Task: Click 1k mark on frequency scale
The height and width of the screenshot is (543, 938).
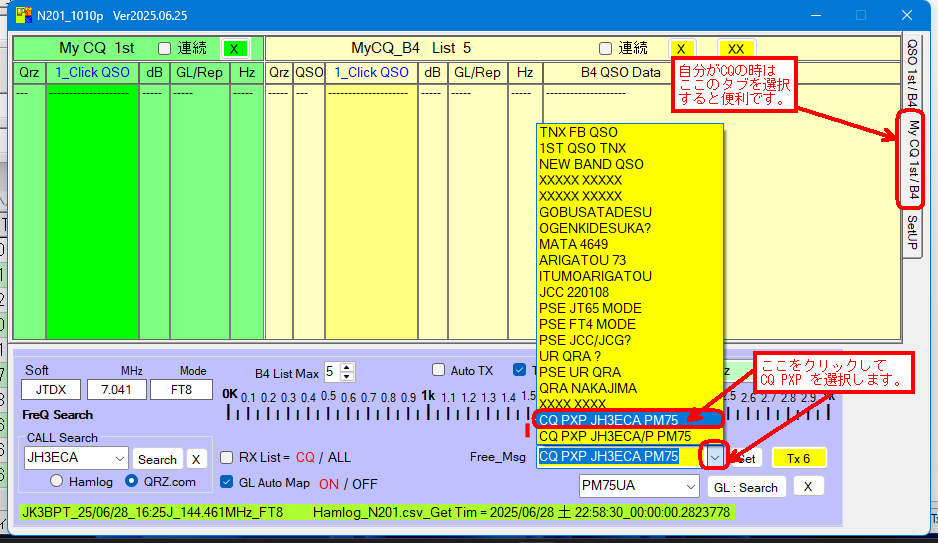Action: pos(428,396)
